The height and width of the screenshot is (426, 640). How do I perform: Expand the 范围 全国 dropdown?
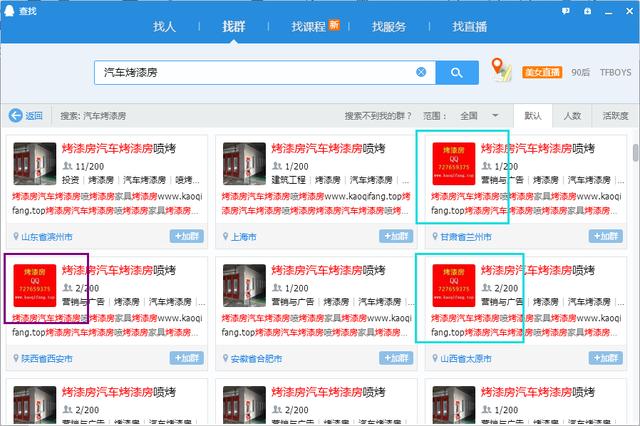[479, 116]
